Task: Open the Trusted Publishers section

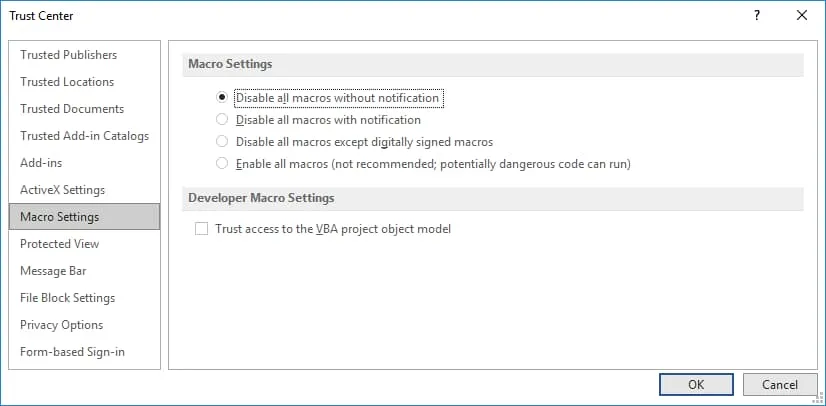Action: [x=68, y=55]
